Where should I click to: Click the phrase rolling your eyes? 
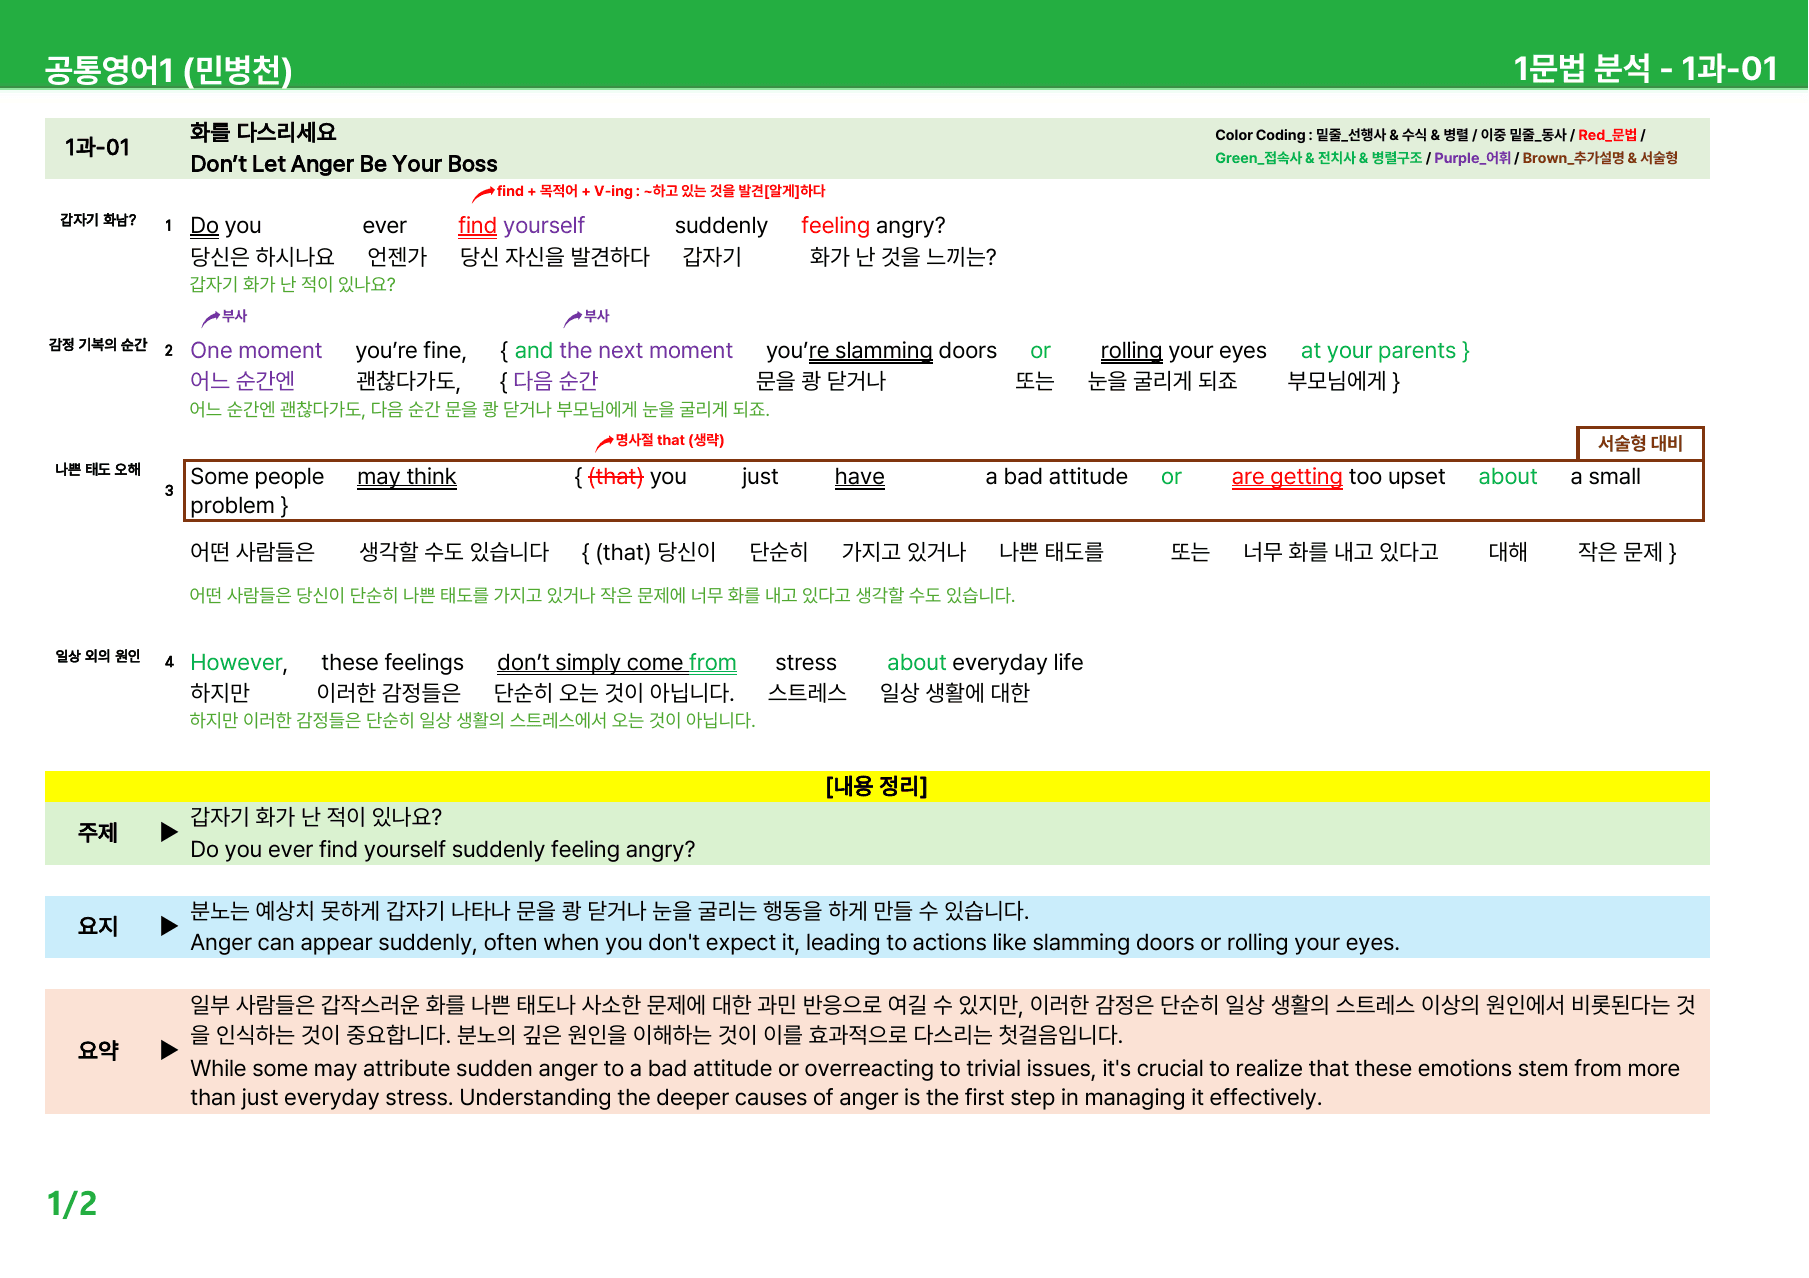[1183, 351]
